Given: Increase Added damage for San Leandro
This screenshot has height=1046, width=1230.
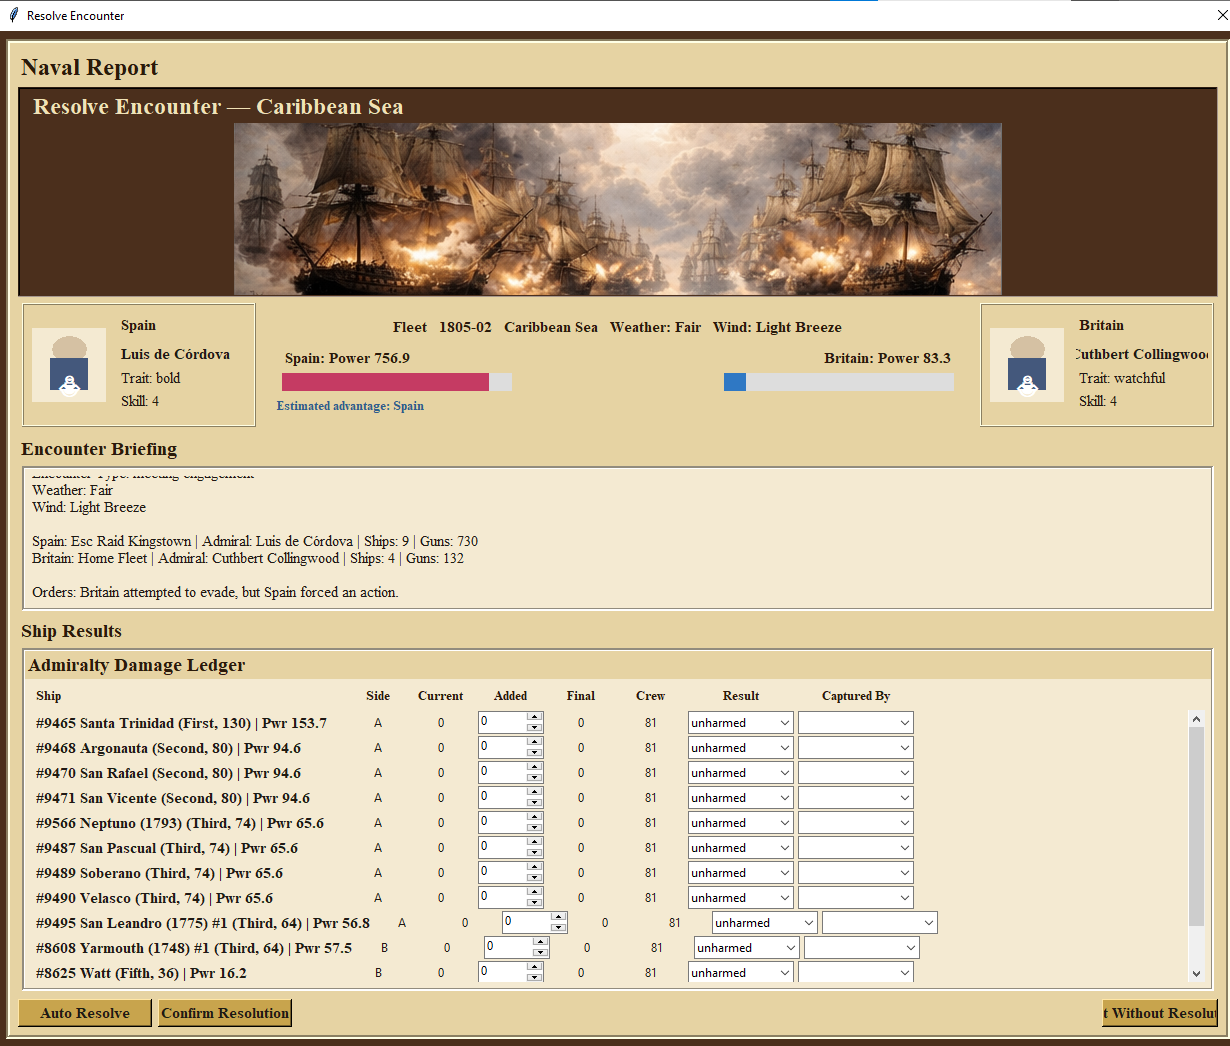Looking at the screenshot, I should point(559,917).
